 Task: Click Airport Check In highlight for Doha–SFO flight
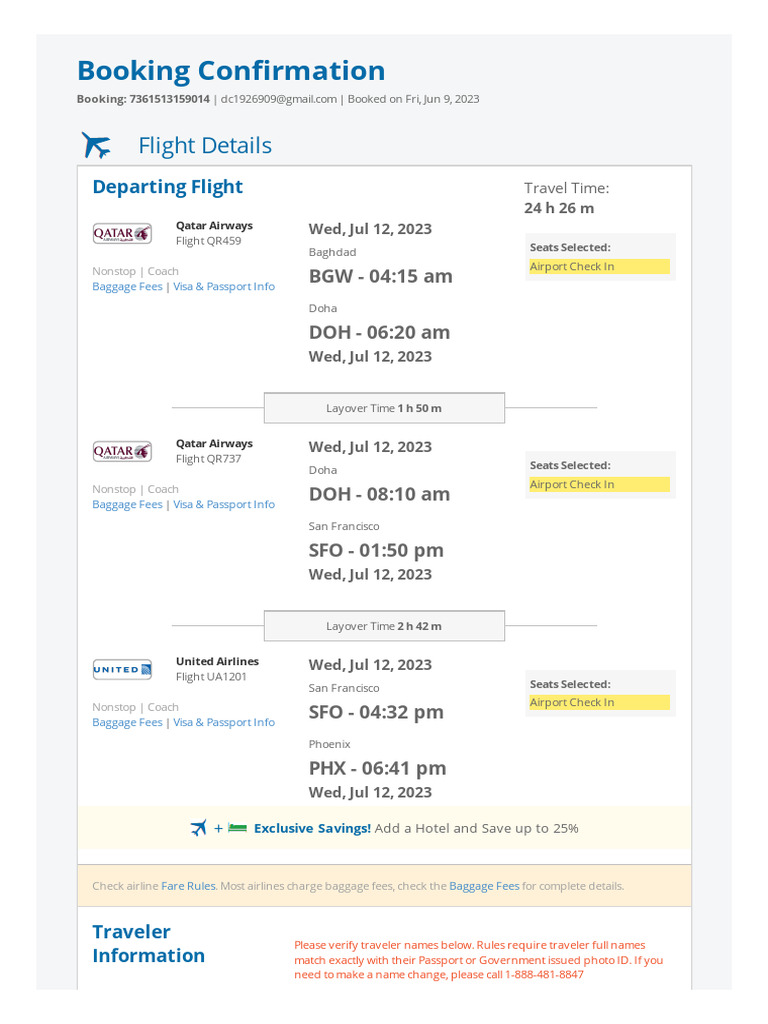599,485
